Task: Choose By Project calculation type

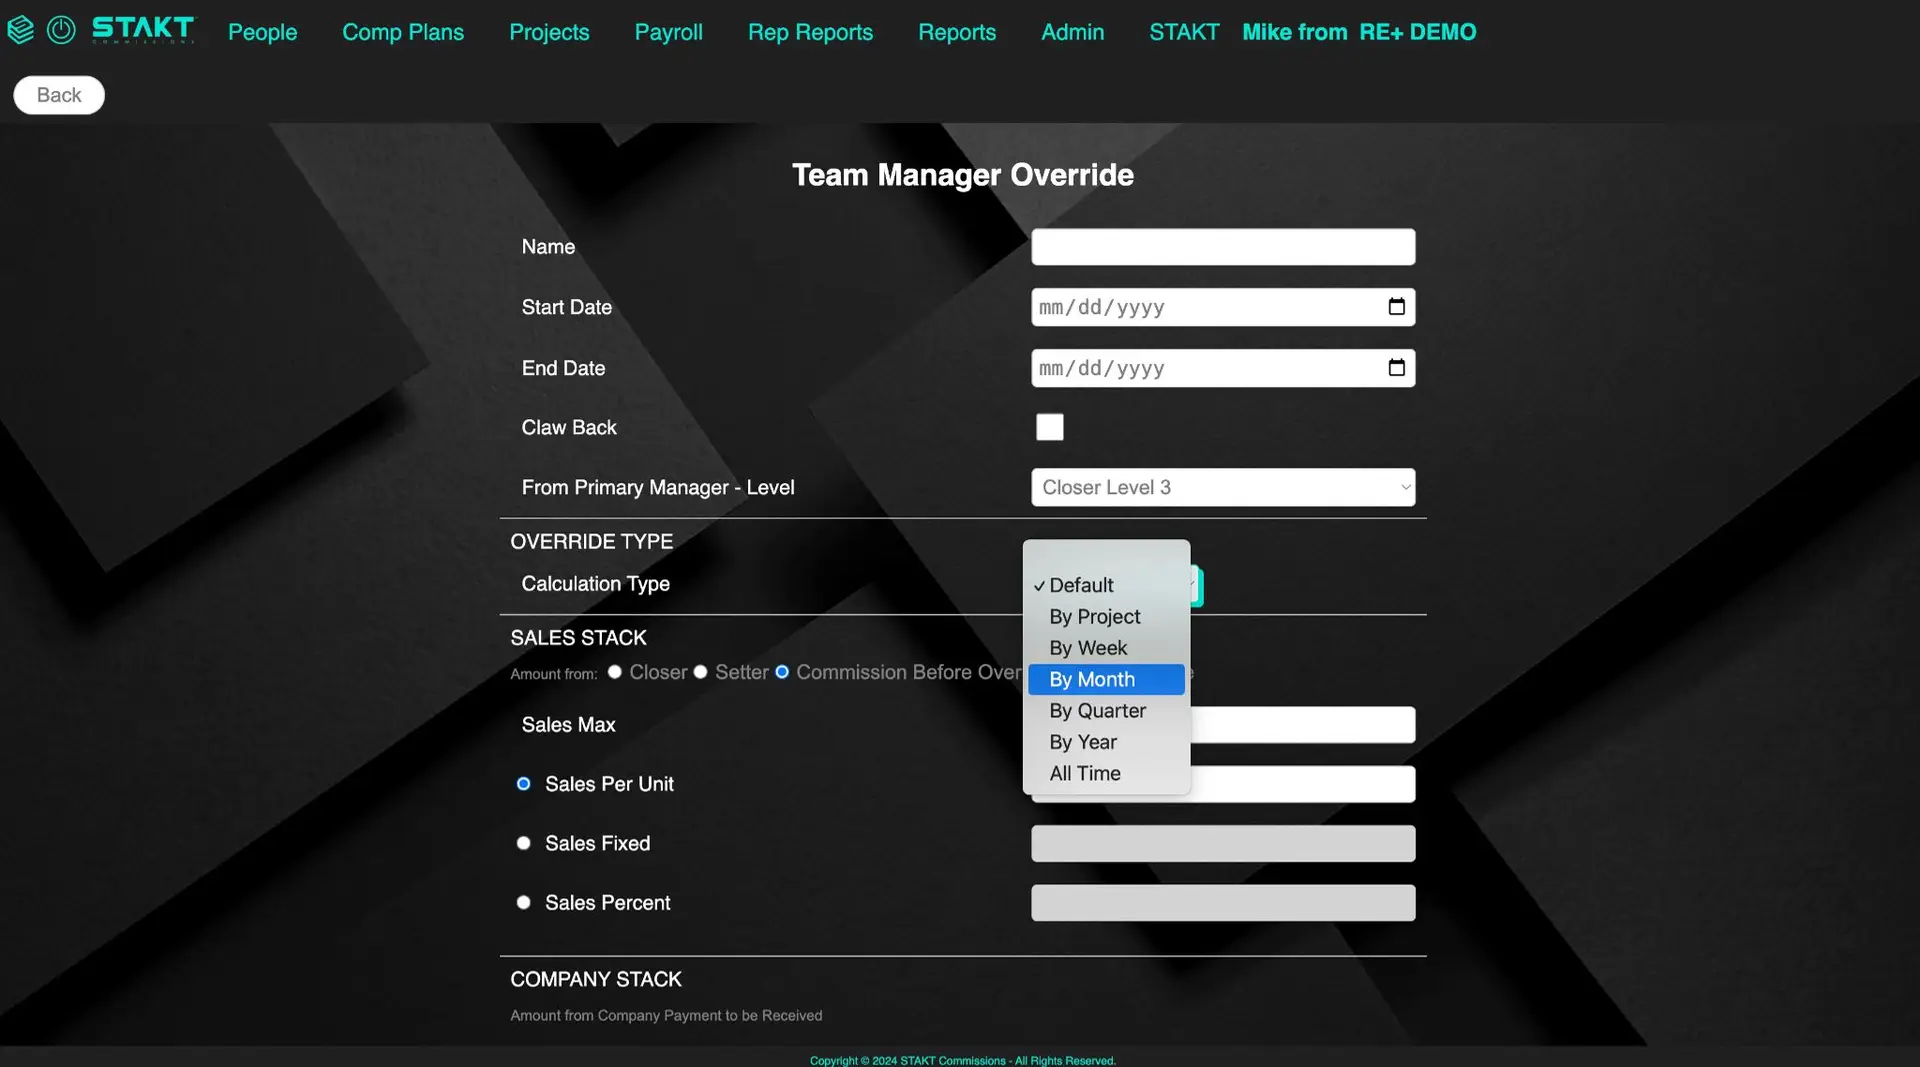Action: [1106, 617]
